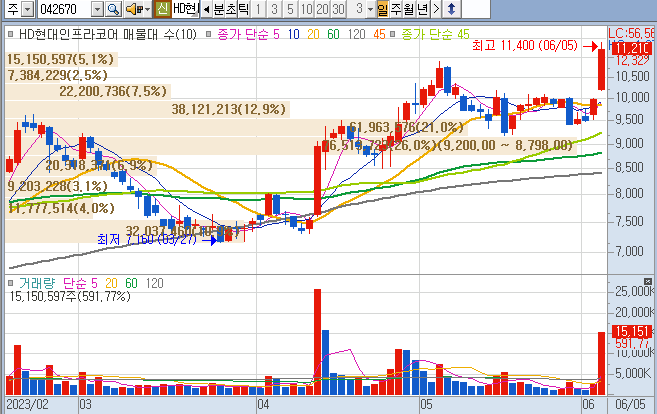657x414 pixels.
Task: Click the 03 month axis label
Action: (85, 405)
